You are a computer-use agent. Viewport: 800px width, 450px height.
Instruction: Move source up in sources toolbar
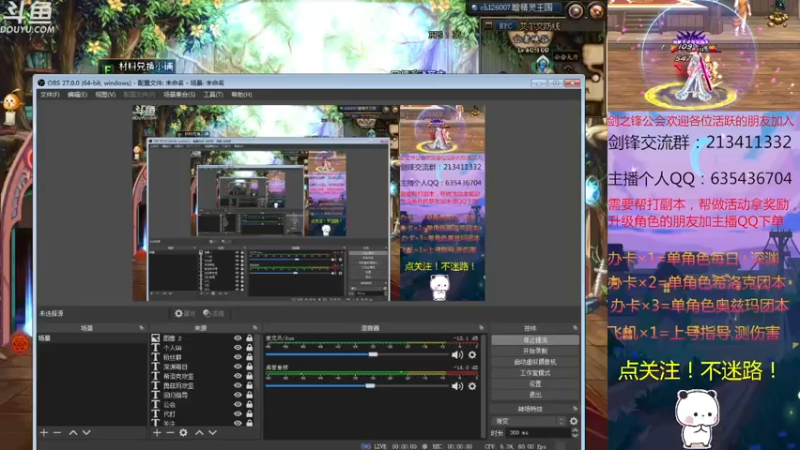click(x=199, y=433)
